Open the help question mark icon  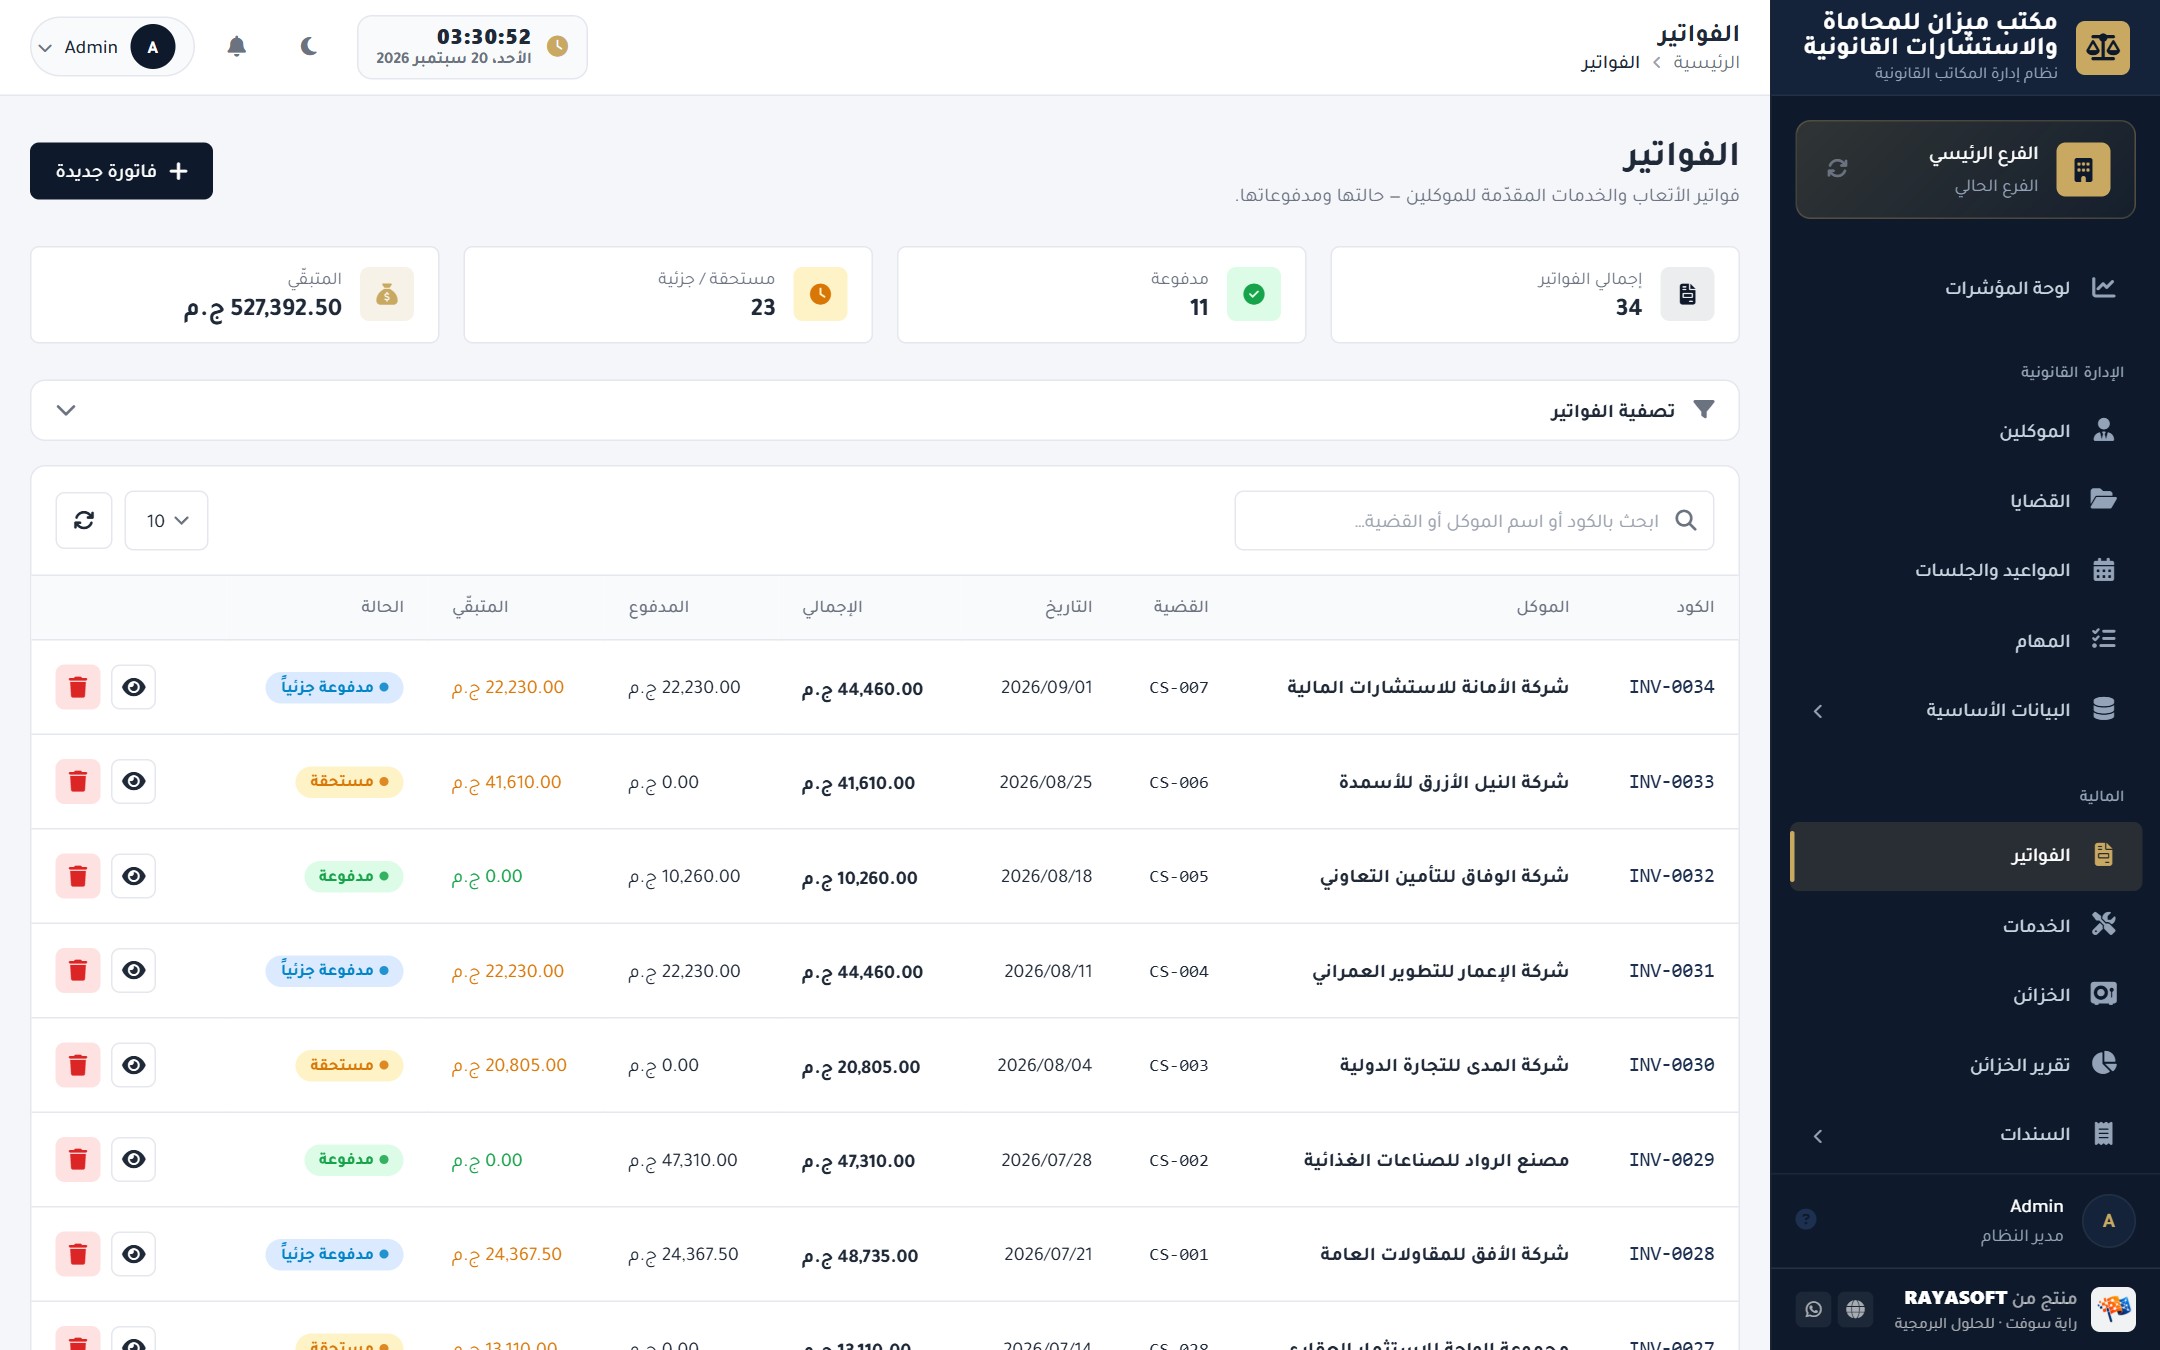coord(1806,1219)
